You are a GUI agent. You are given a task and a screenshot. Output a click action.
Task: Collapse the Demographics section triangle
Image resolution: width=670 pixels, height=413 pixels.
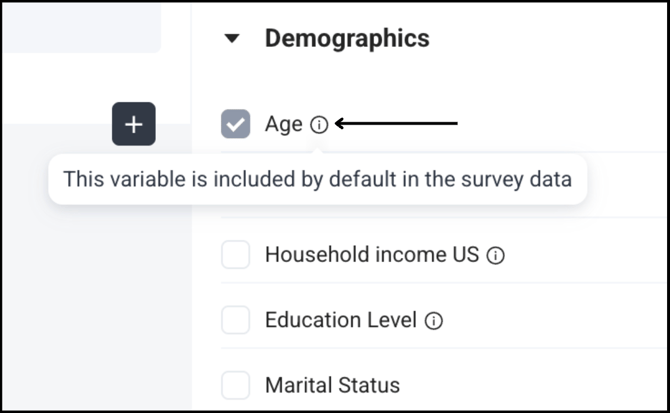click(x=232, y=39)
